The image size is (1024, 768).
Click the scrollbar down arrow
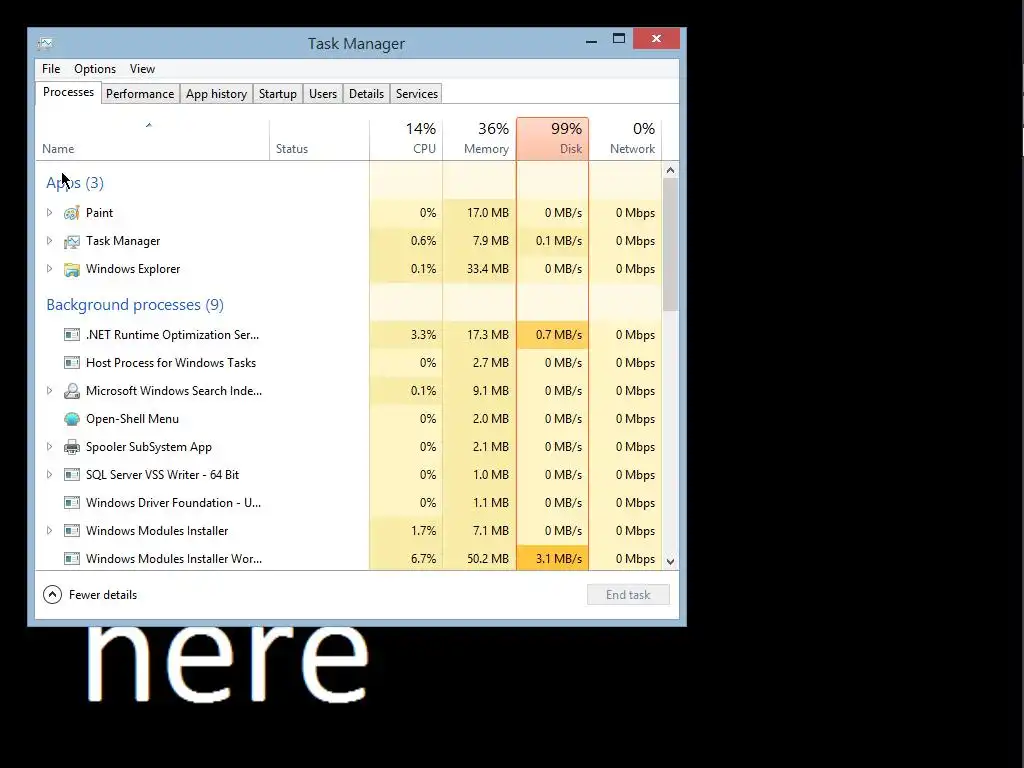pyautogui.click(x=670, y=562)
